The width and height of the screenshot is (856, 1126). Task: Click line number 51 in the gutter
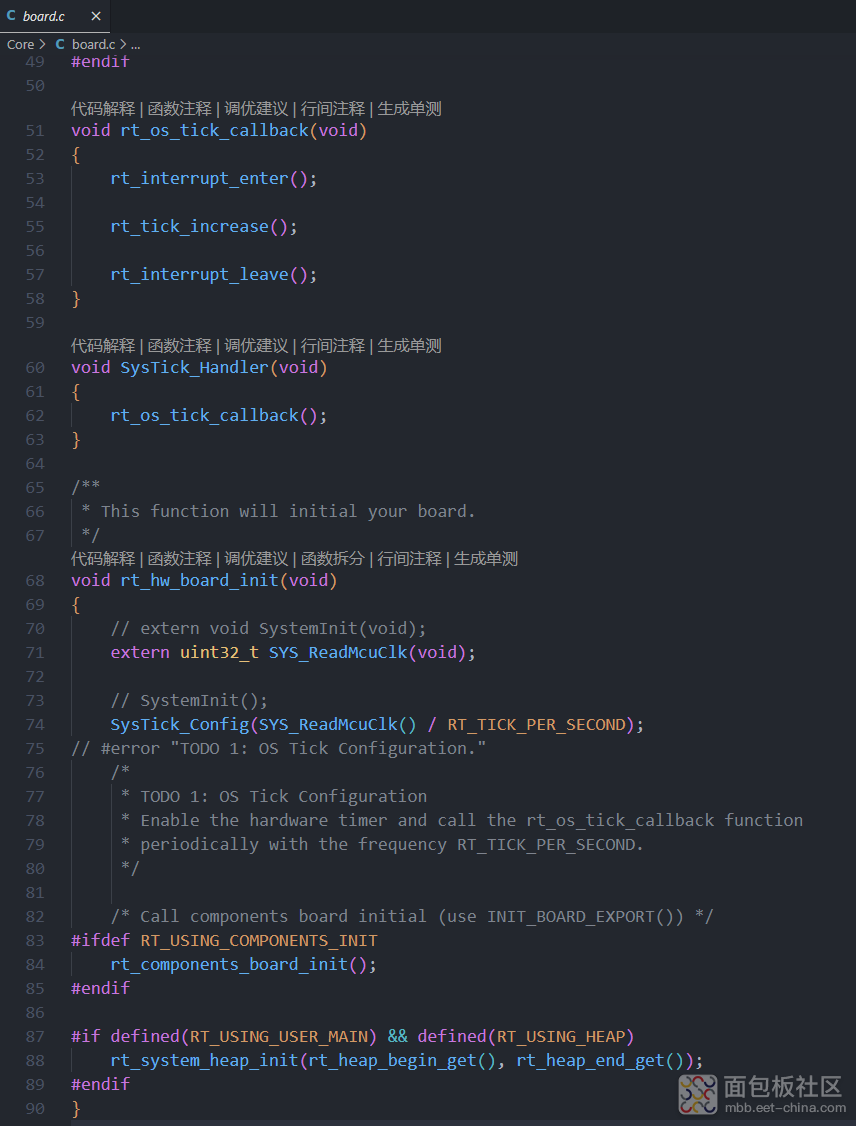click(34, 131)
